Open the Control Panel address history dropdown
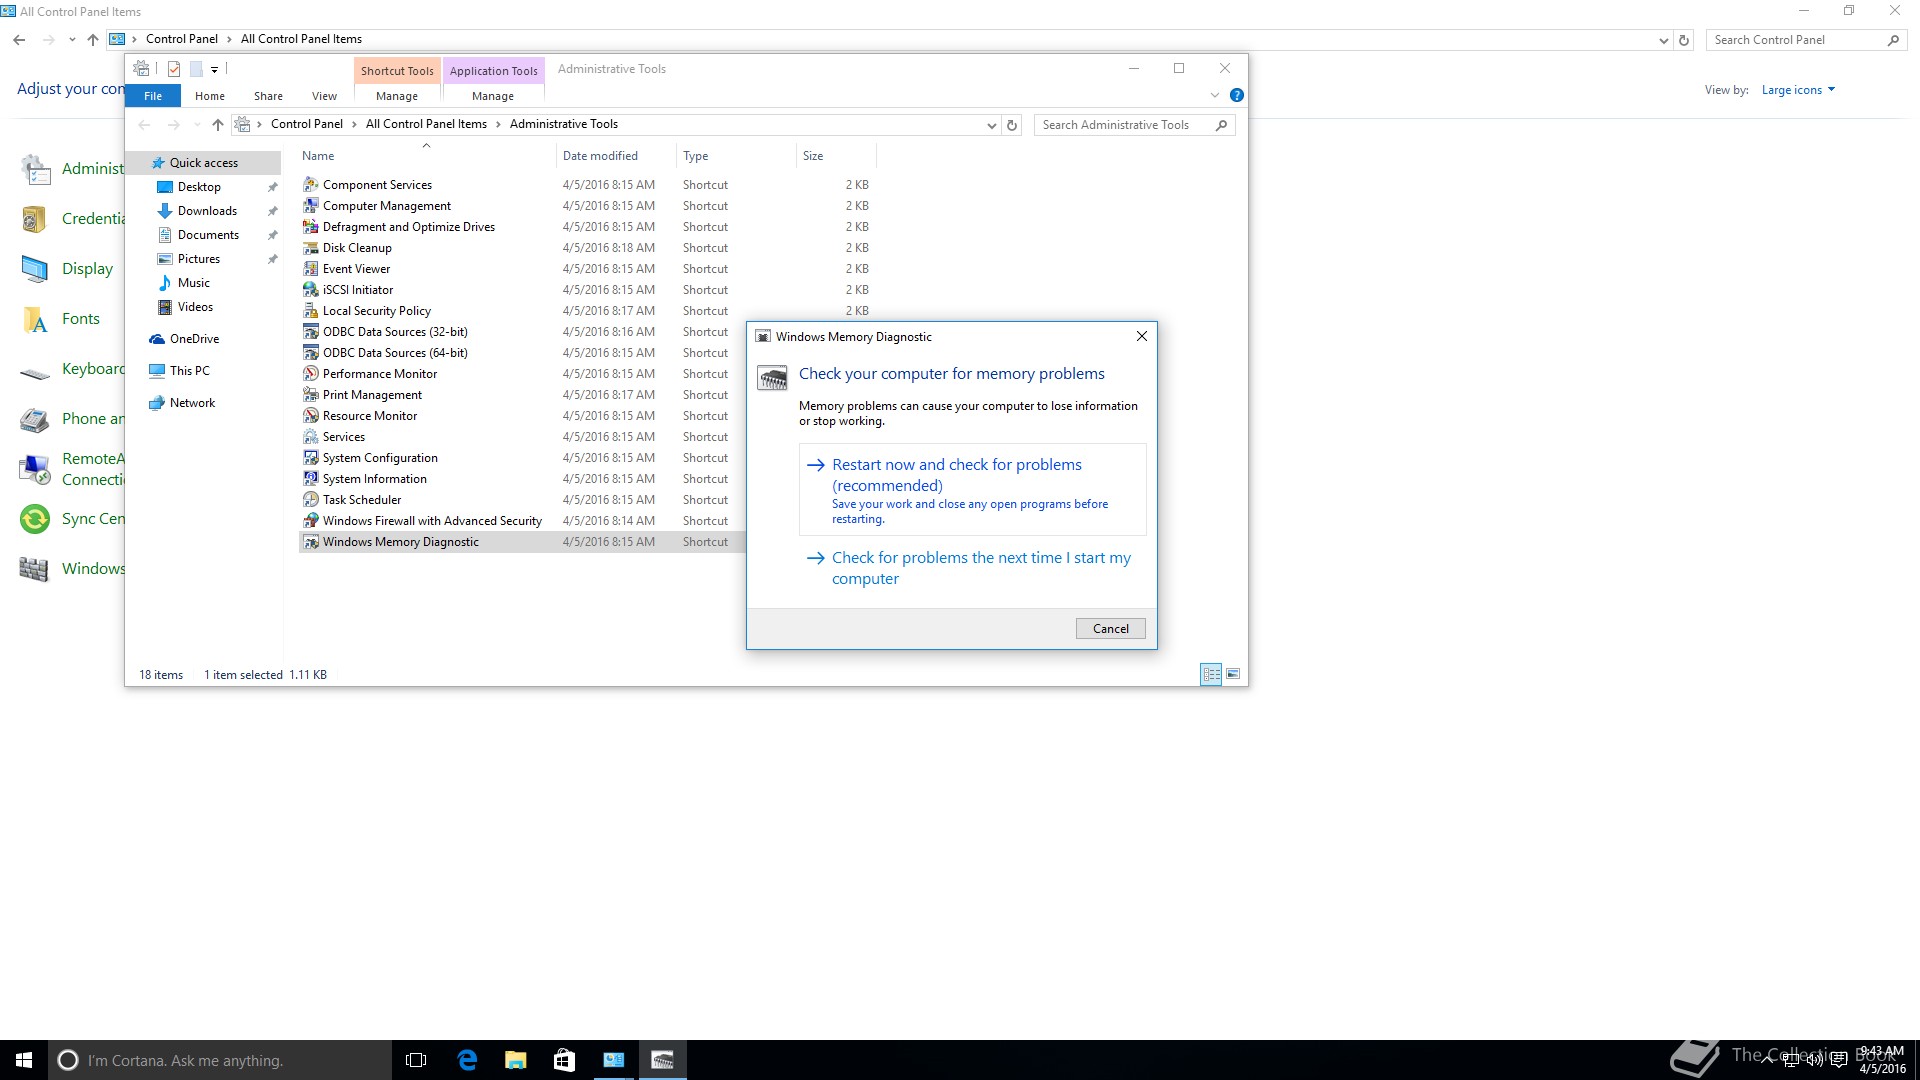 coord(1663,40)
